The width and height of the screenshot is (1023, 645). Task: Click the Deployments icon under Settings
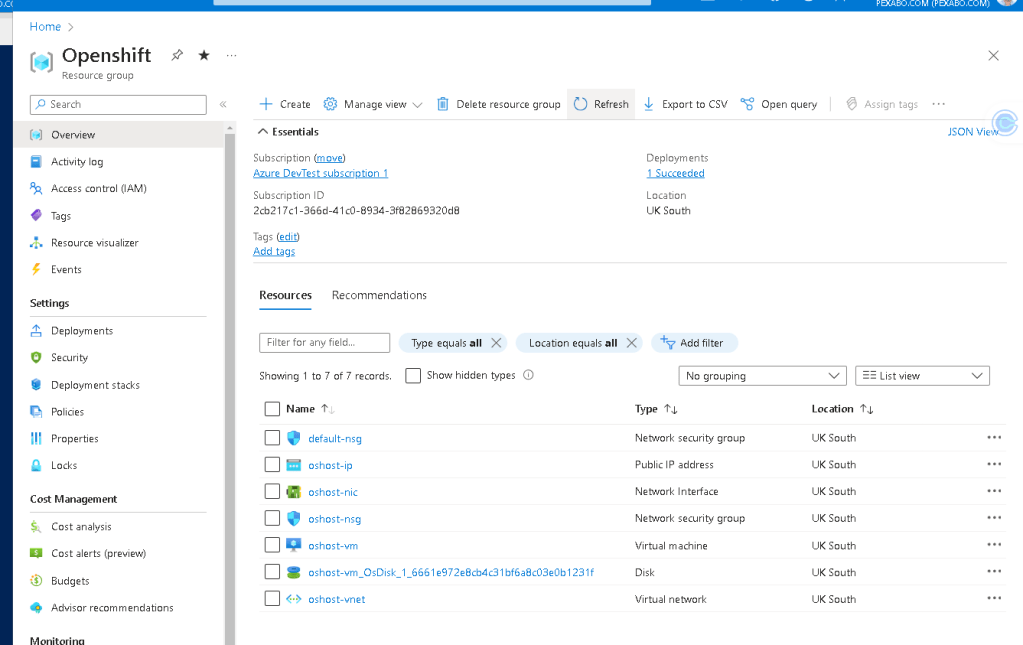37,331
